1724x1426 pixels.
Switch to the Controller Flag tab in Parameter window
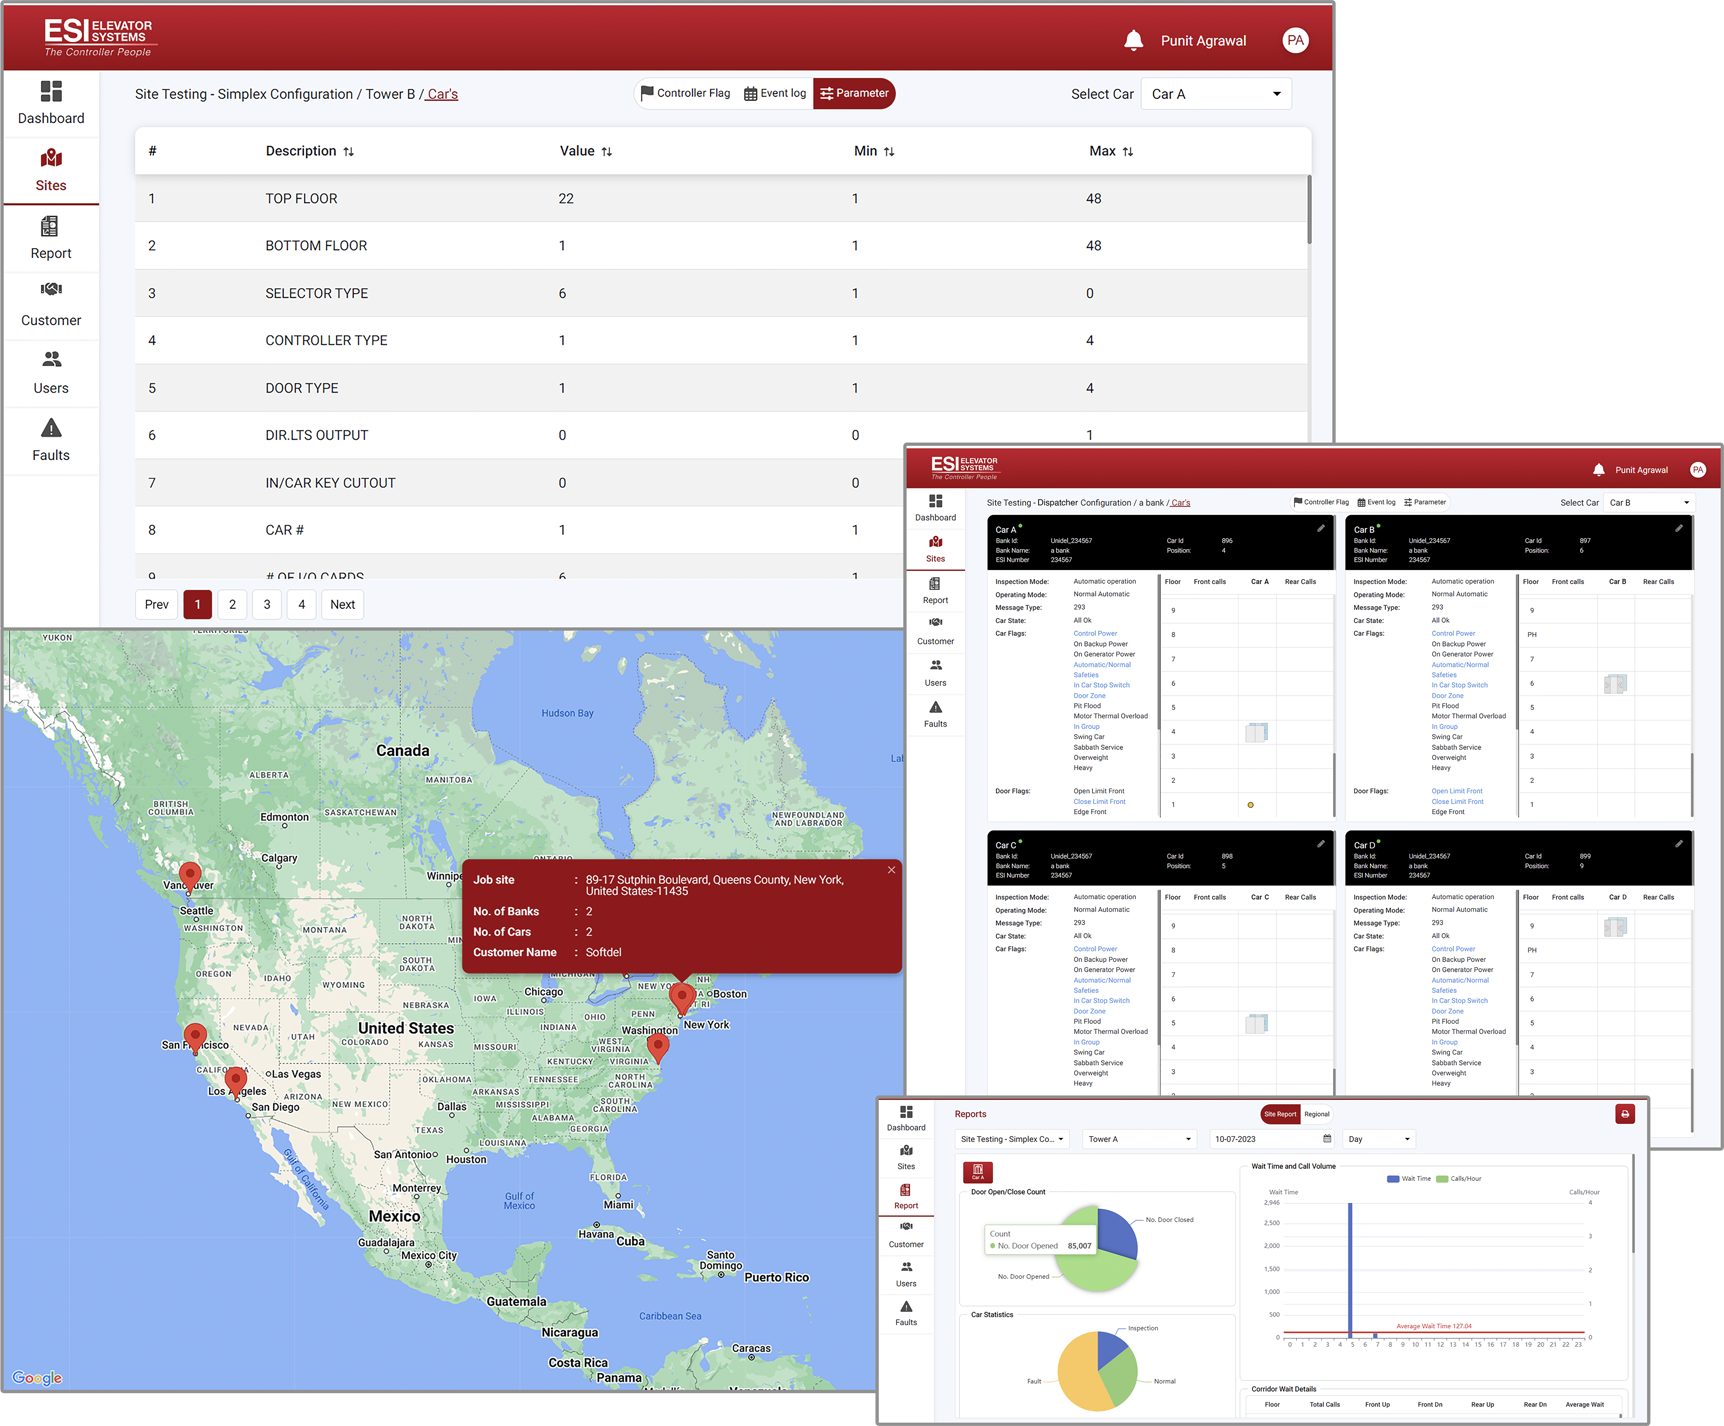[x=685, y=93]
